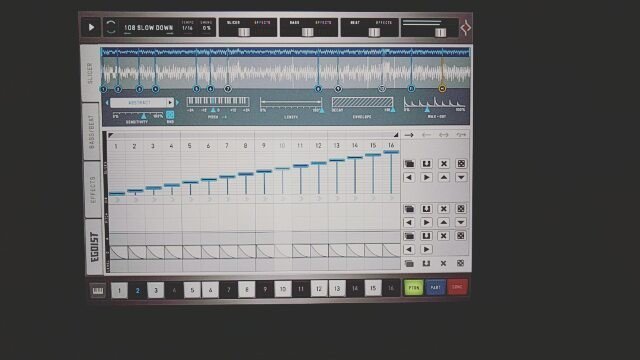The width and height of the screenshot is (640, 360).
Task: Lower top lane values with down arrow
Action: coord(461,178)
